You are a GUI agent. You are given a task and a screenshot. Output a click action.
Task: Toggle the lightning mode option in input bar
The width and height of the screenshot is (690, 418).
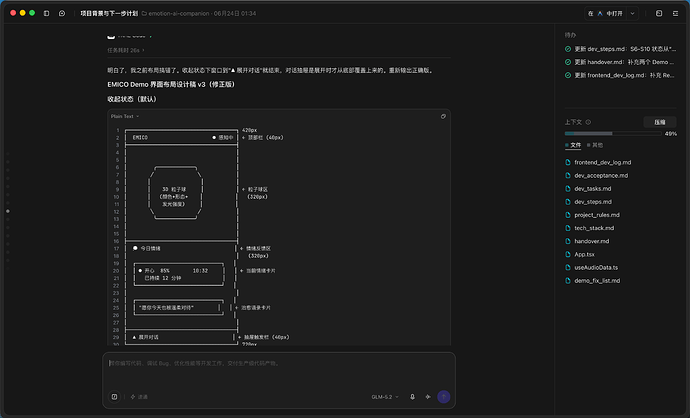coord(139,396)
